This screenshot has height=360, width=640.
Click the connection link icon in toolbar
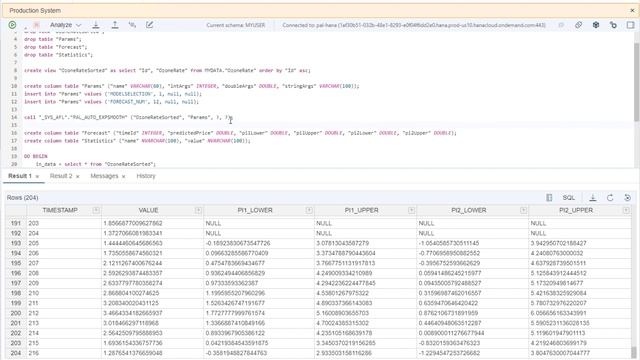click(x=578, y=25)
